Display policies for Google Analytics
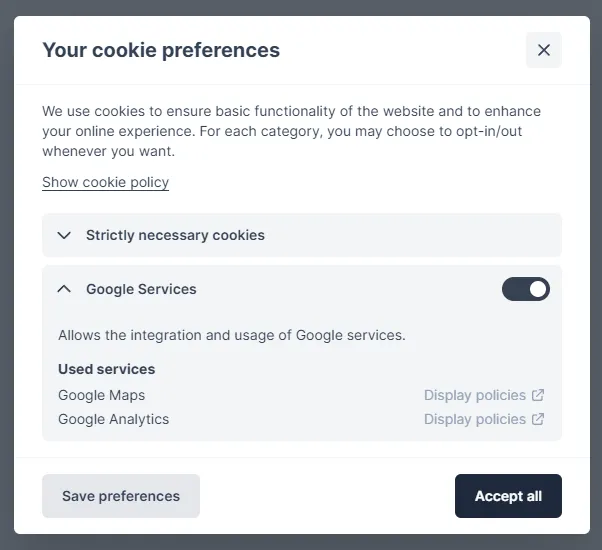 [474, 419]
